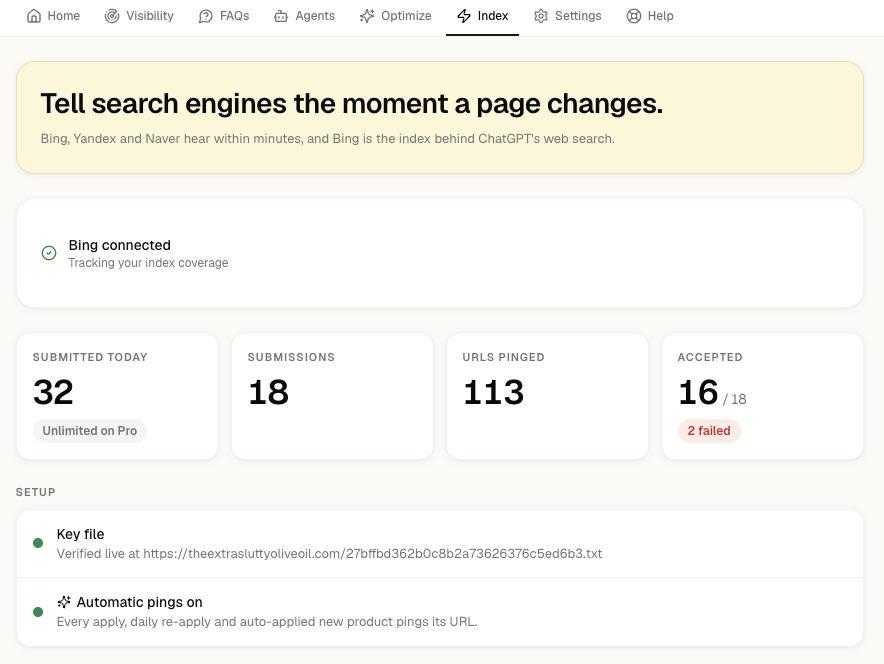The height and width of the screenshot is (664, 884).
Task: Click the Help lifebuoy icon
Action: click(x=634, y=16)
